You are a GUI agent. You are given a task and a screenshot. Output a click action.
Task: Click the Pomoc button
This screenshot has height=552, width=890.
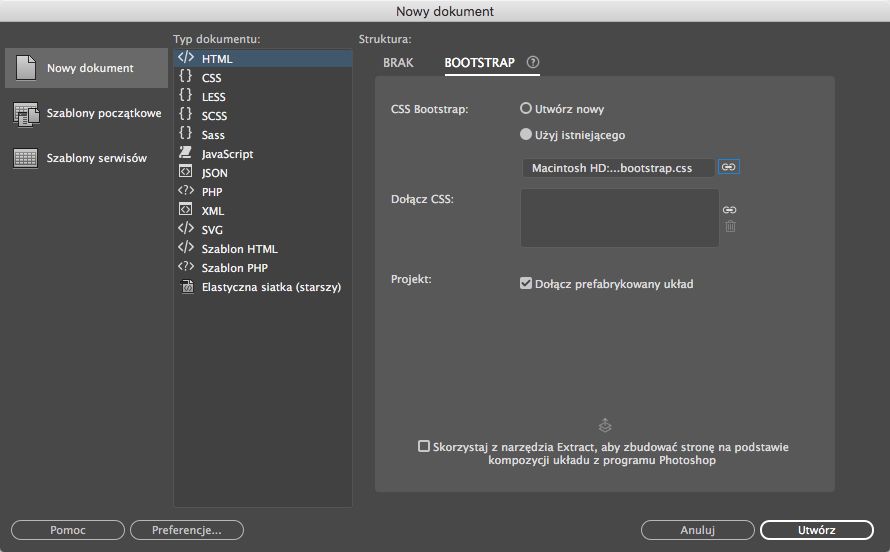pyautogui.click(x=68, y=530)
